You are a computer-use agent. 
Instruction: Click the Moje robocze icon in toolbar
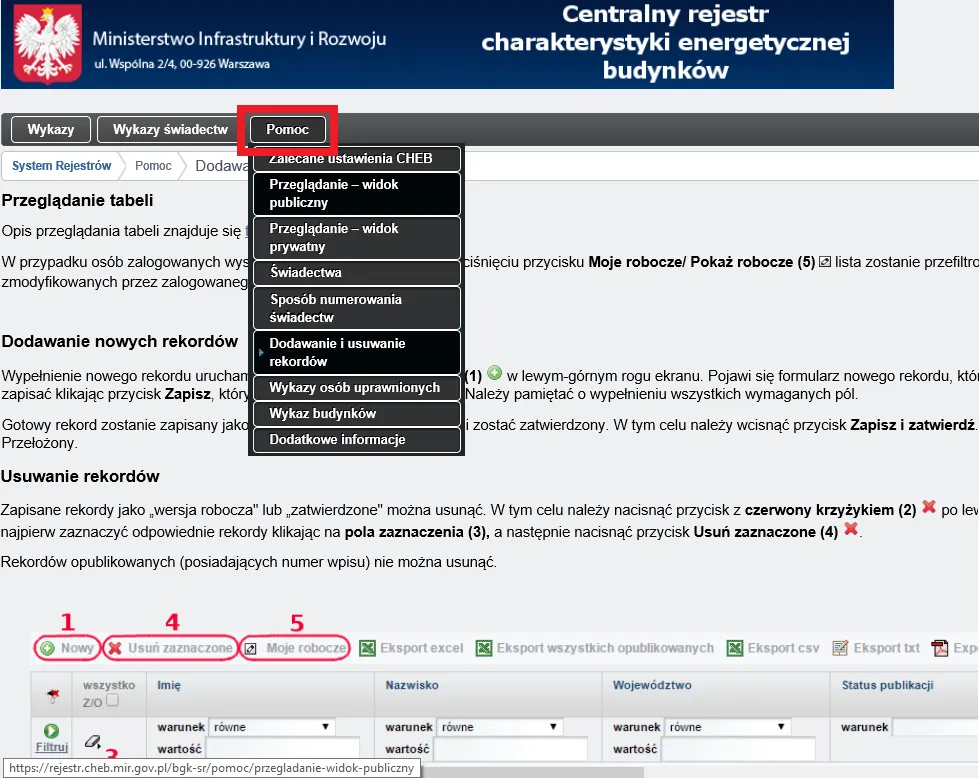[x=253, y=648]
